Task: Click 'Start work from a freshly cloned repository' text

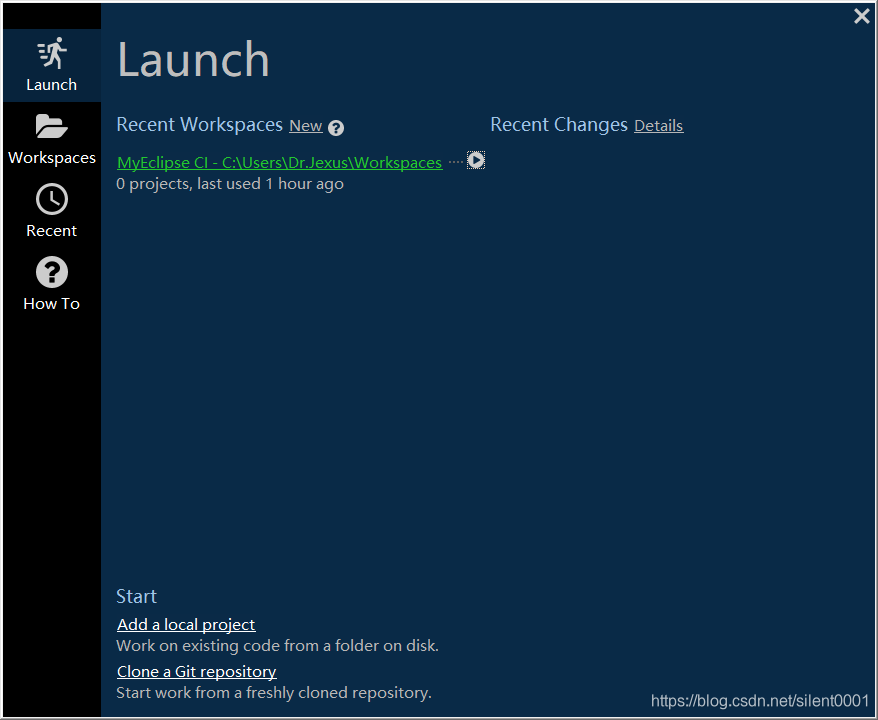Action: (x=274, y=693)
